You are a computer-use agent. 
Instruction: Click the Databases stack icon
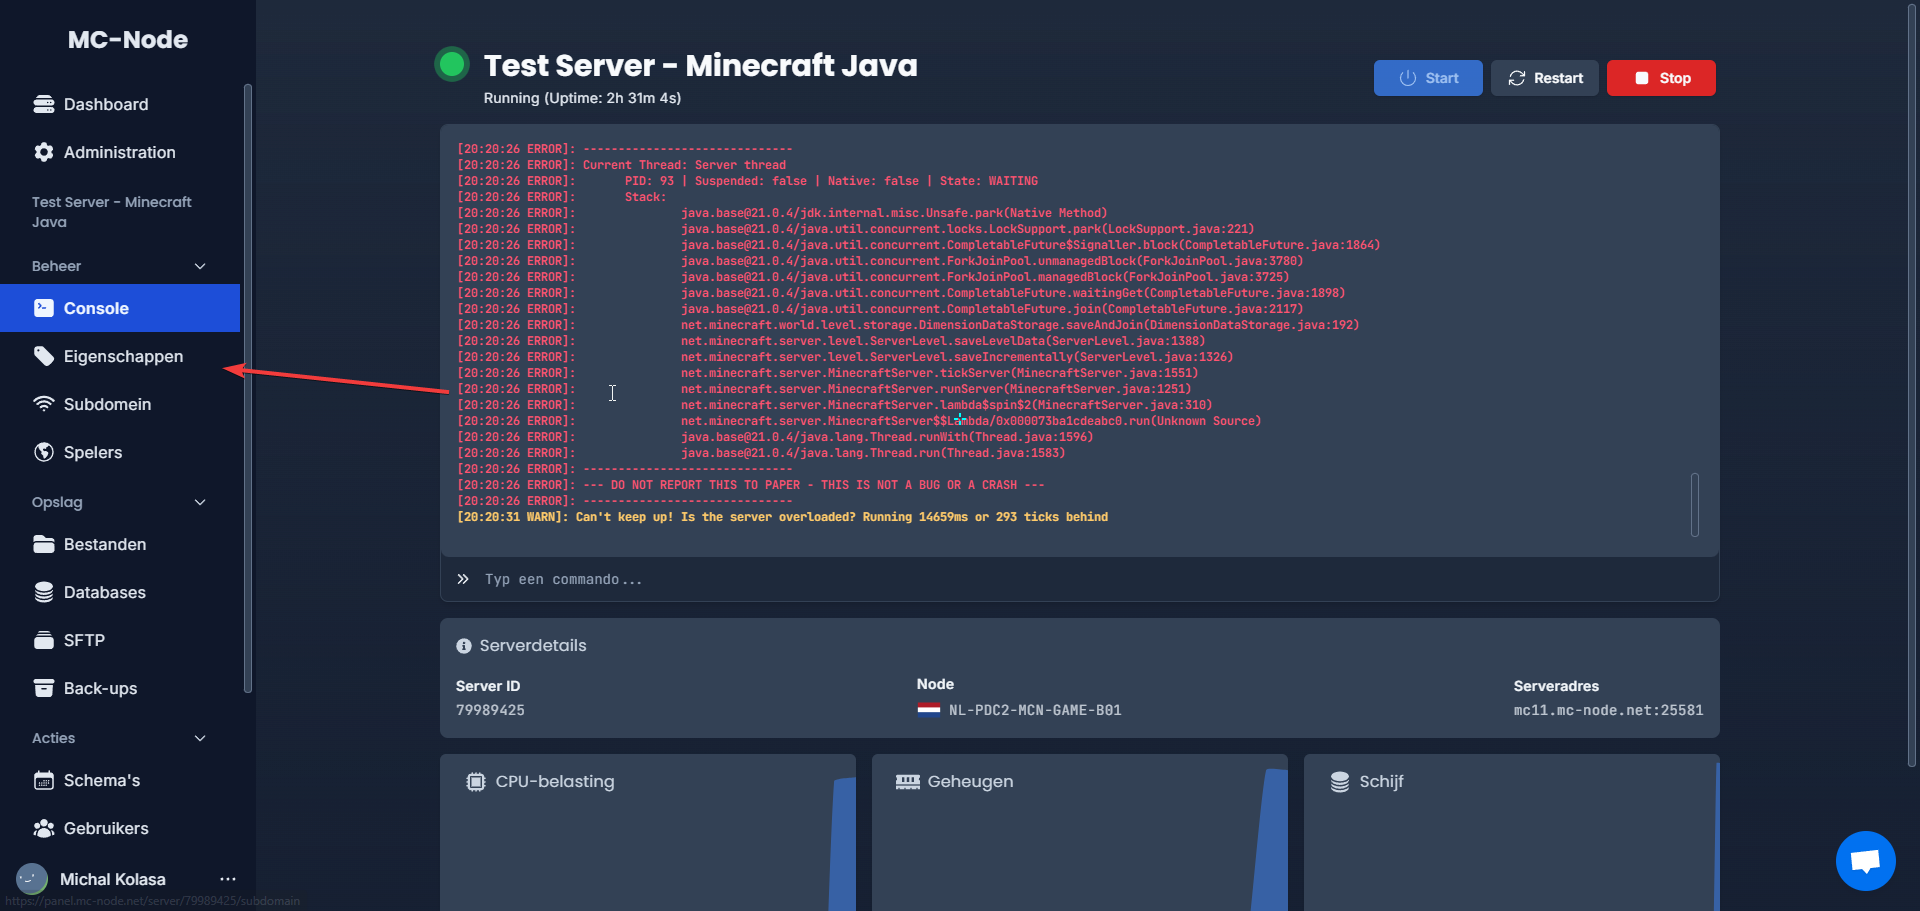pos(44,592)
